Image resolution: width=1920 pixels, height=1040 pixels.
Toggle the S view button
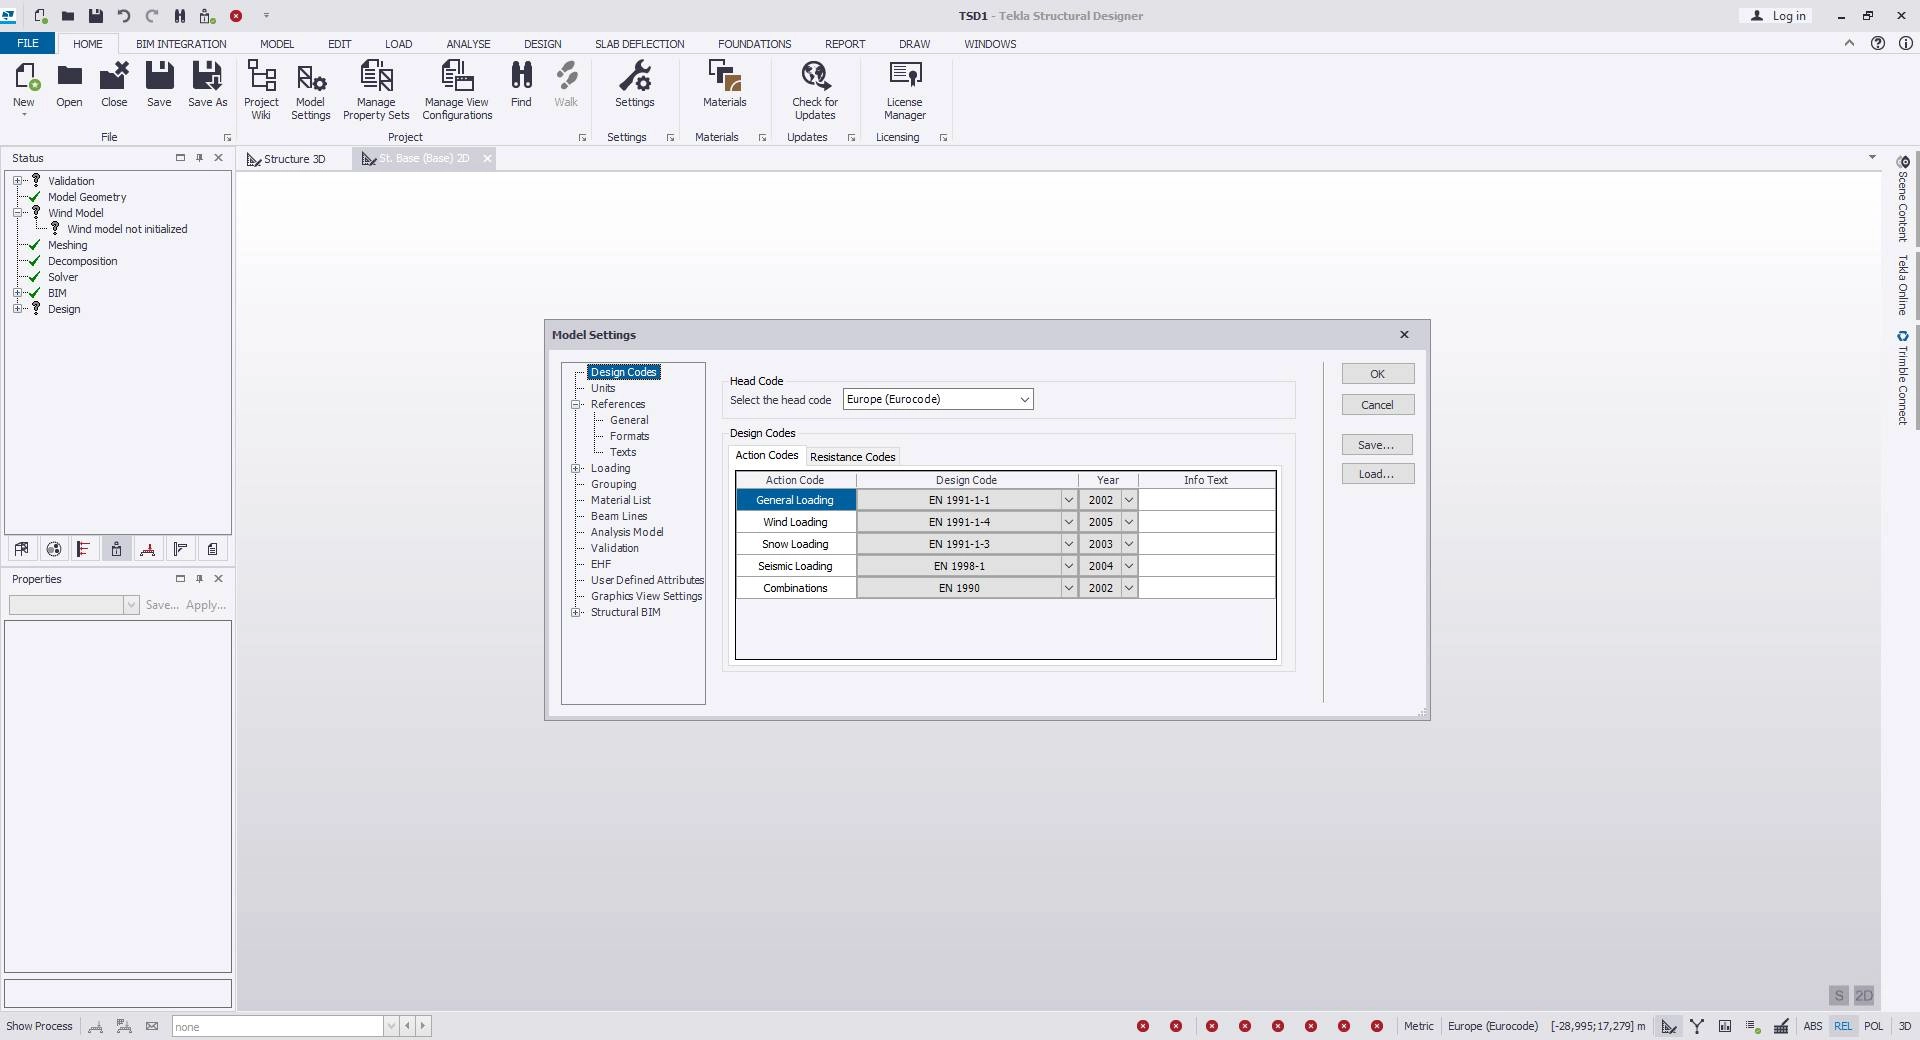1839,996
